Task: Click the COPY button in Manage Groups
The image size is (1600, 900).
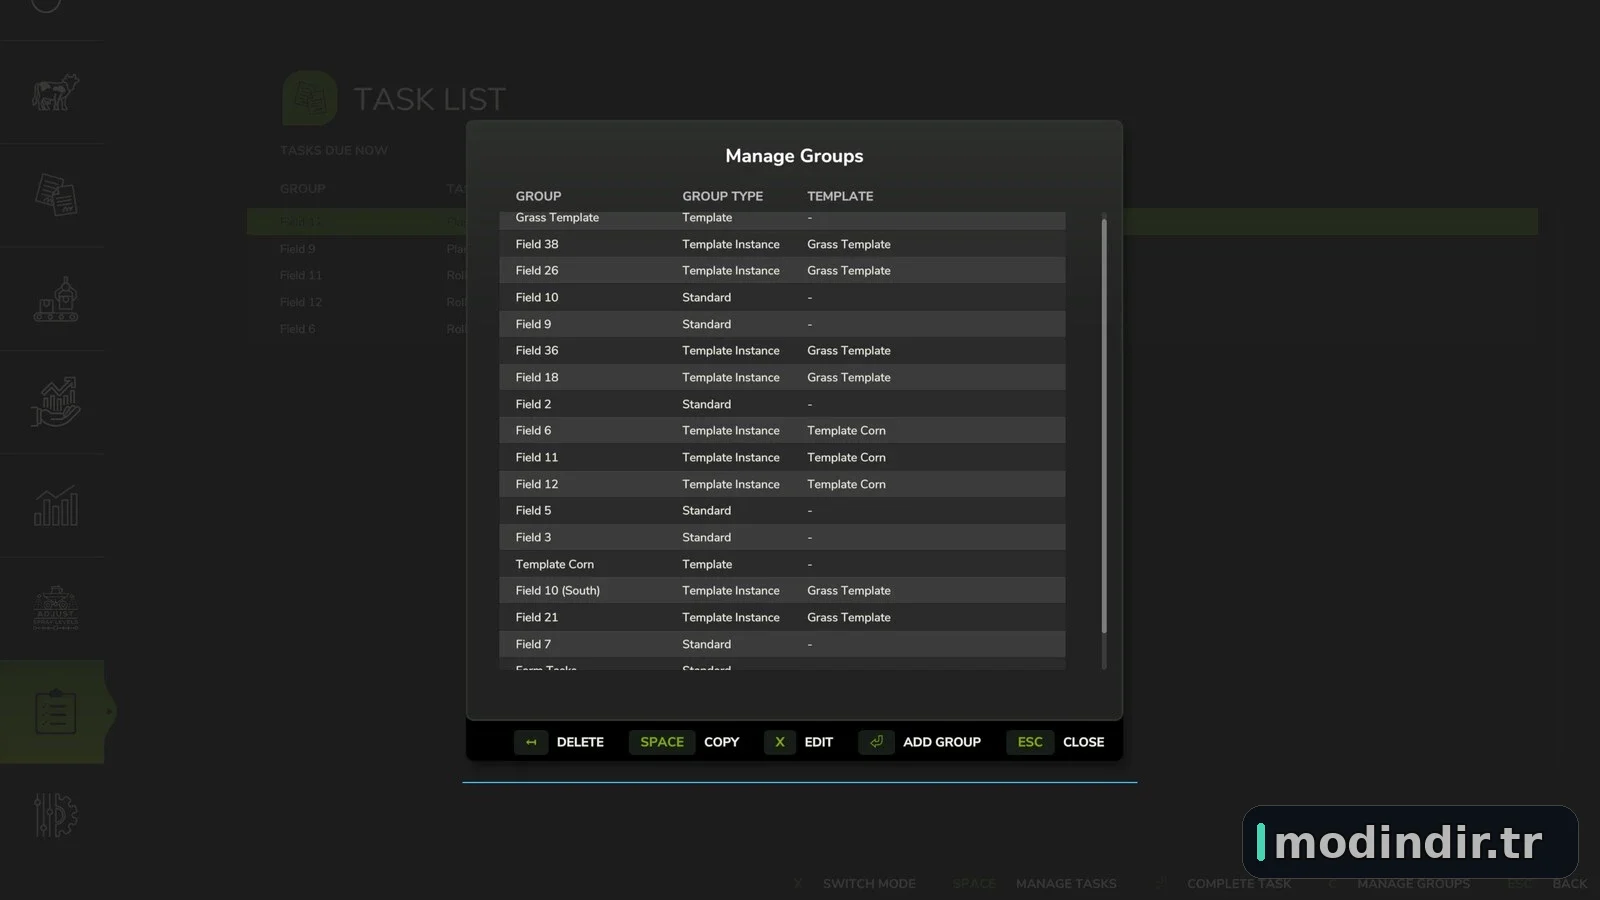Action: [684, 742]
